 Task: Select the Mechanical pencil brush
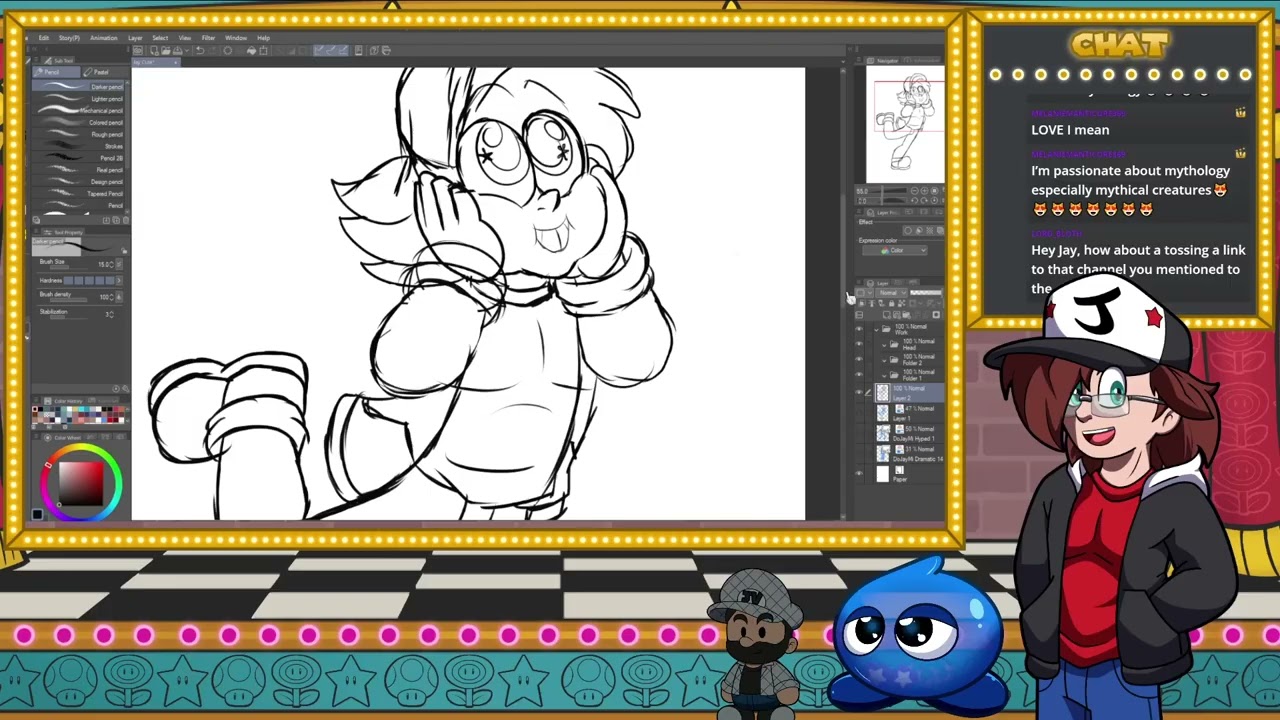79,110
